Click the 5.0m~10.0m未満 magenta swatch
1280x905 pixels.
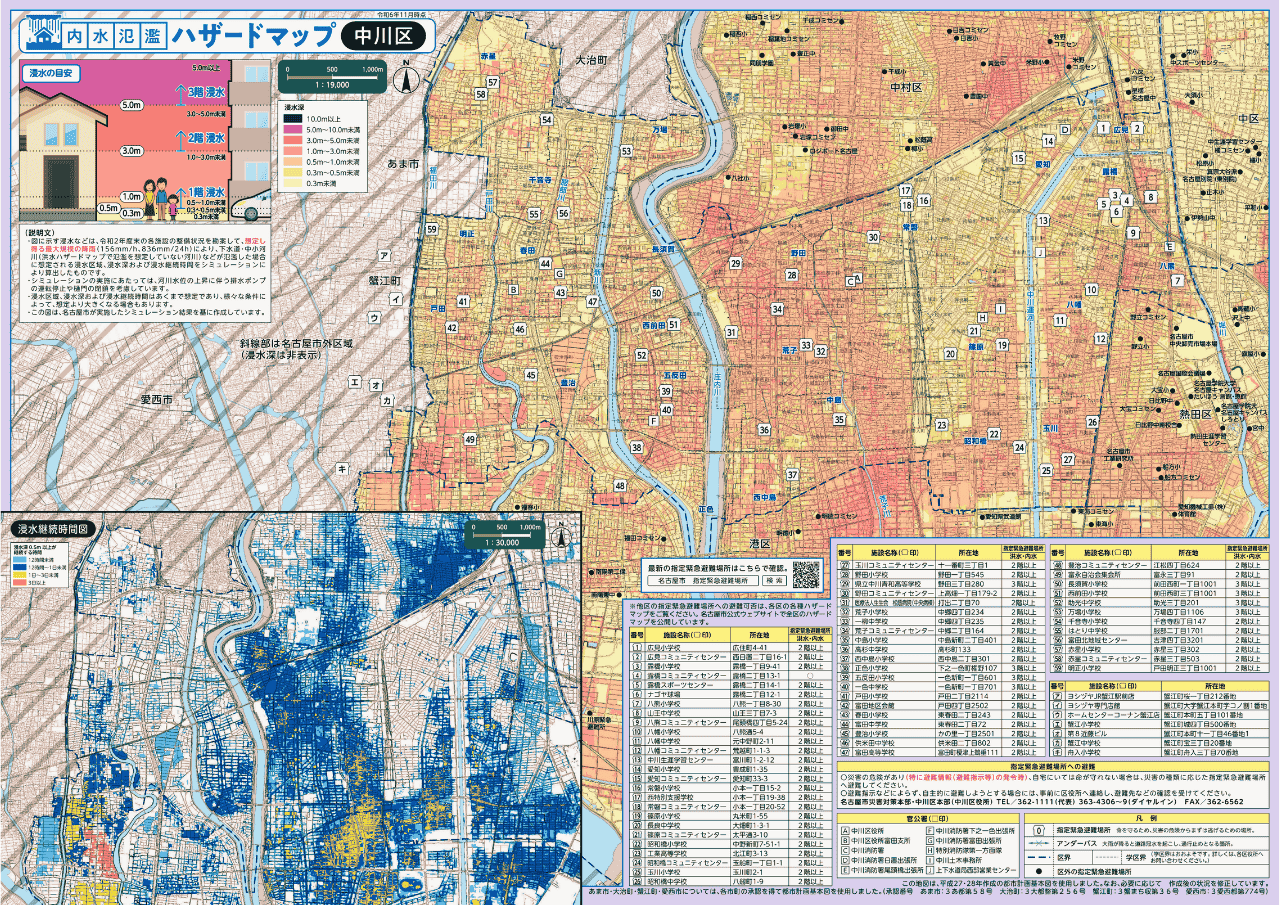294,130
